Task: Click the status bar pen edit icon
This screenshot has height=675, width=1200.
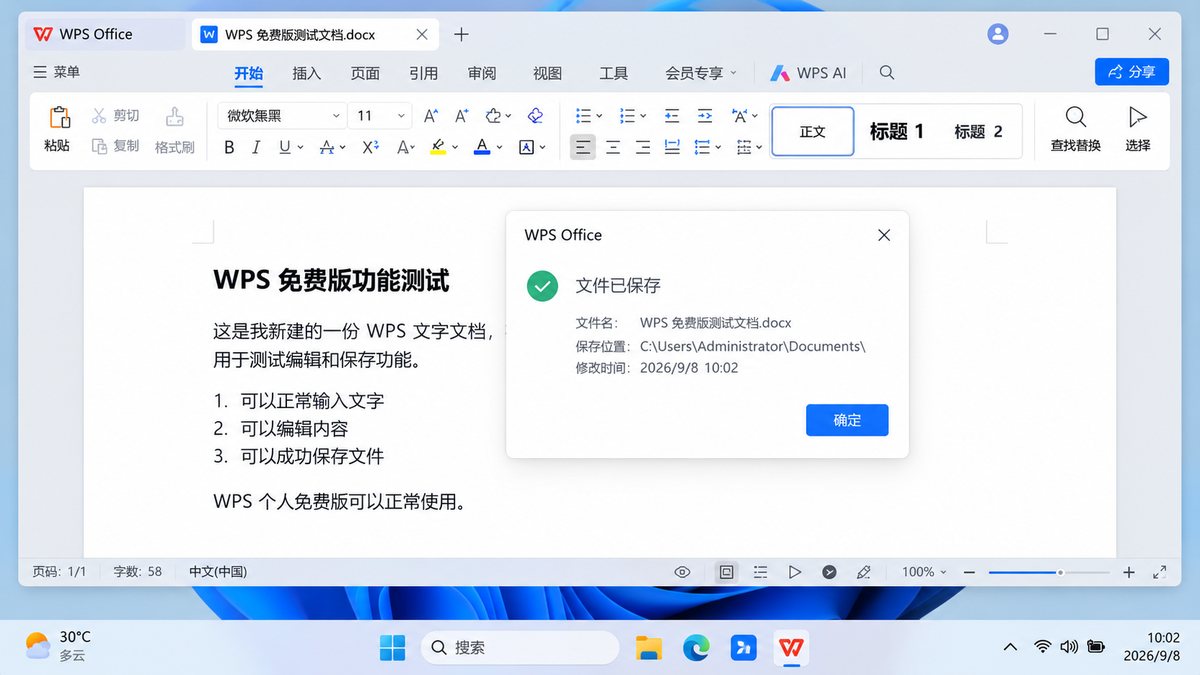Action: click(863, 572)
